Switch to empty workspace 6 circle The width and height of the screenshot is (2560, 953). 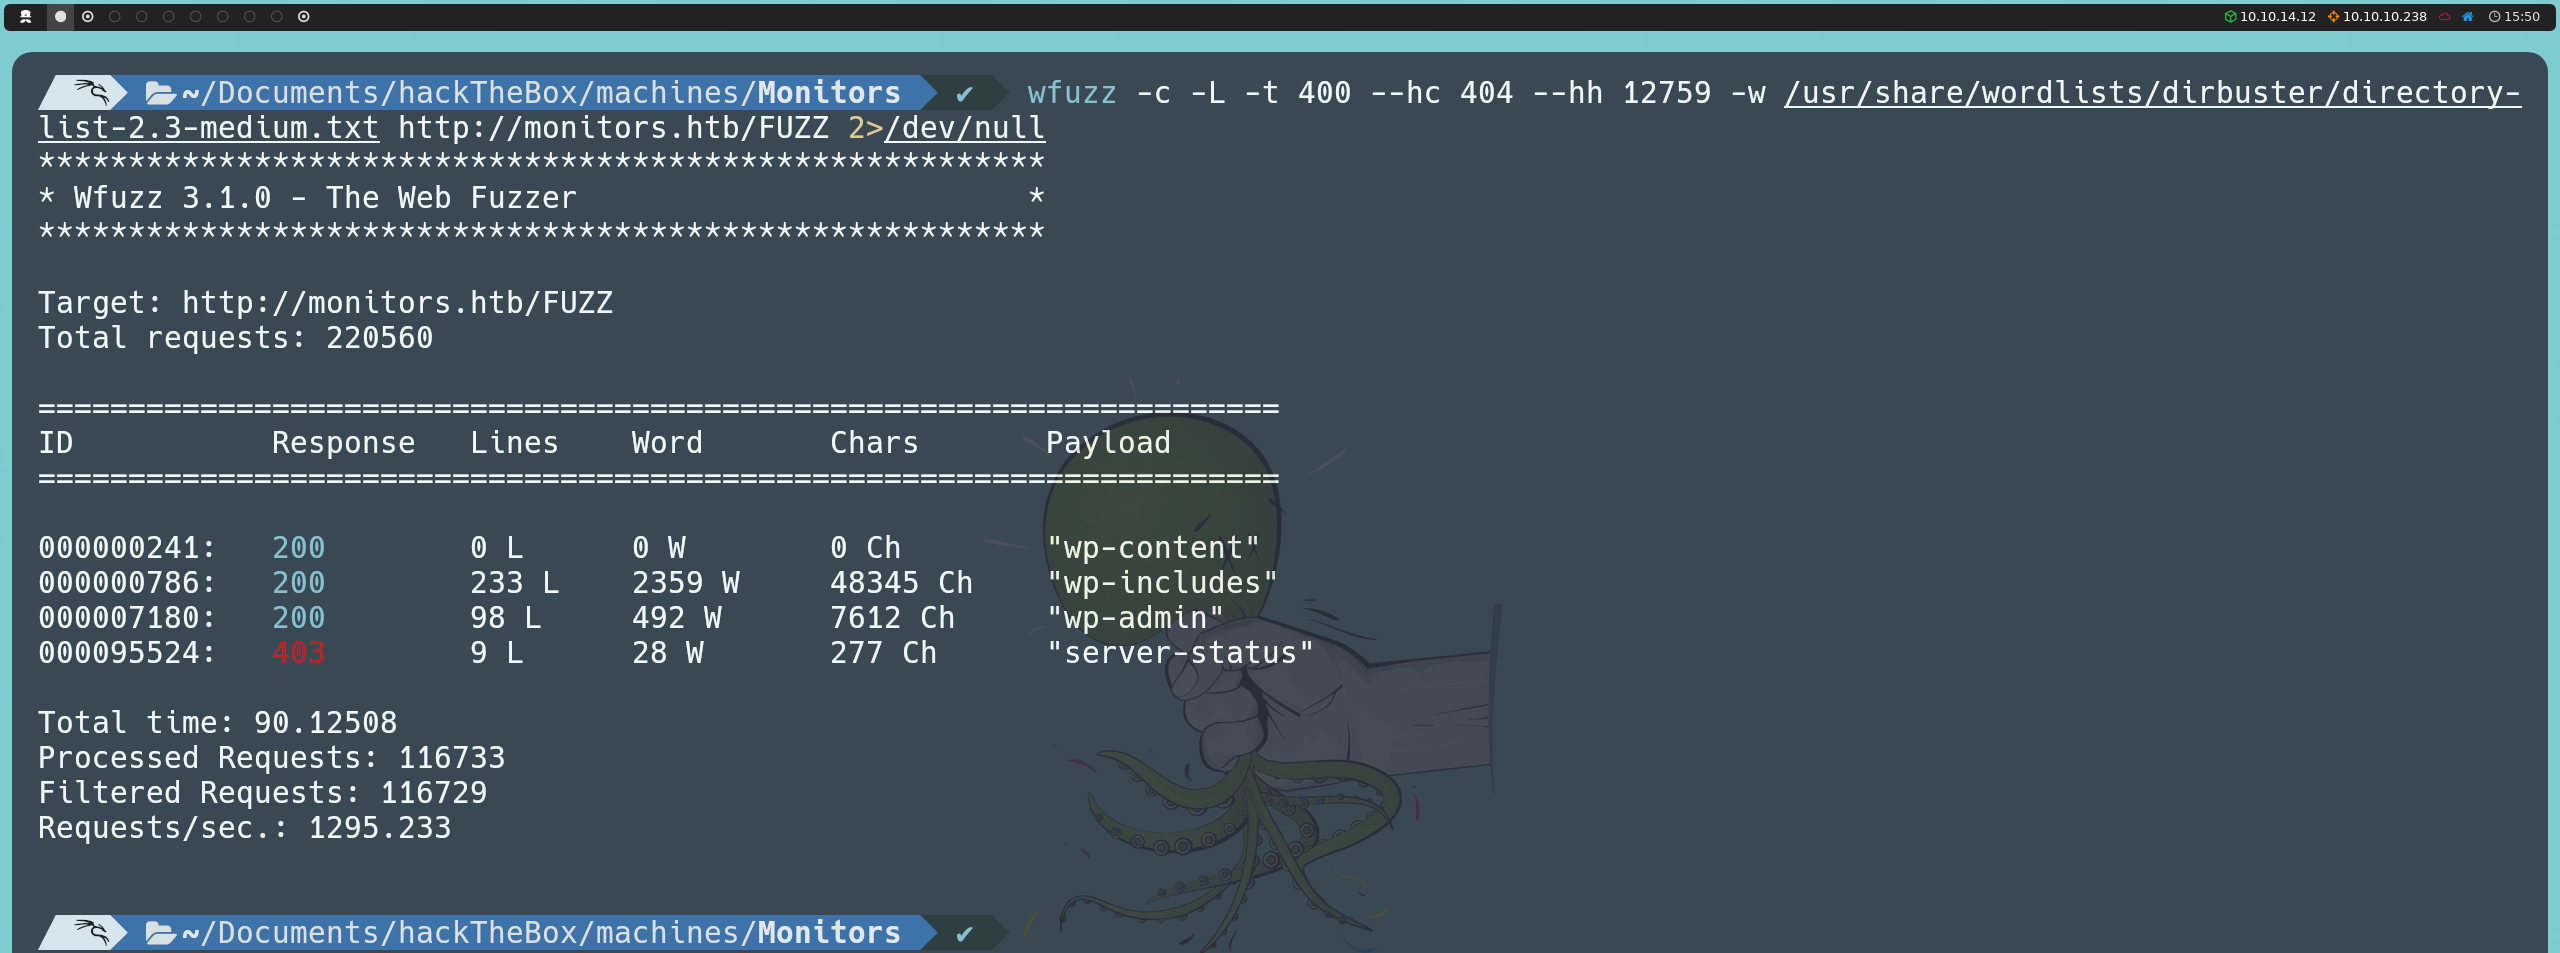click(x=196, y=17)
